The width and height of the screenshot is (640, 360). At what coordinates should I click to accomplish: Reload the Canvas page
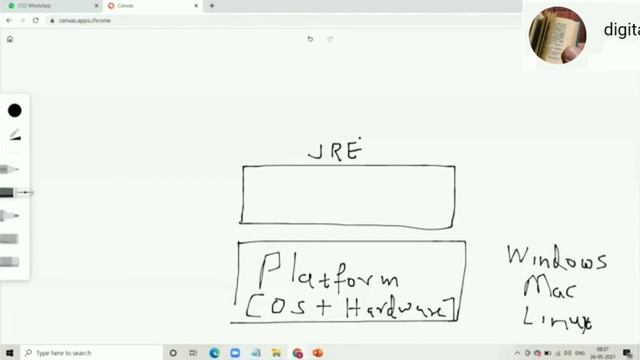point(36,20)
